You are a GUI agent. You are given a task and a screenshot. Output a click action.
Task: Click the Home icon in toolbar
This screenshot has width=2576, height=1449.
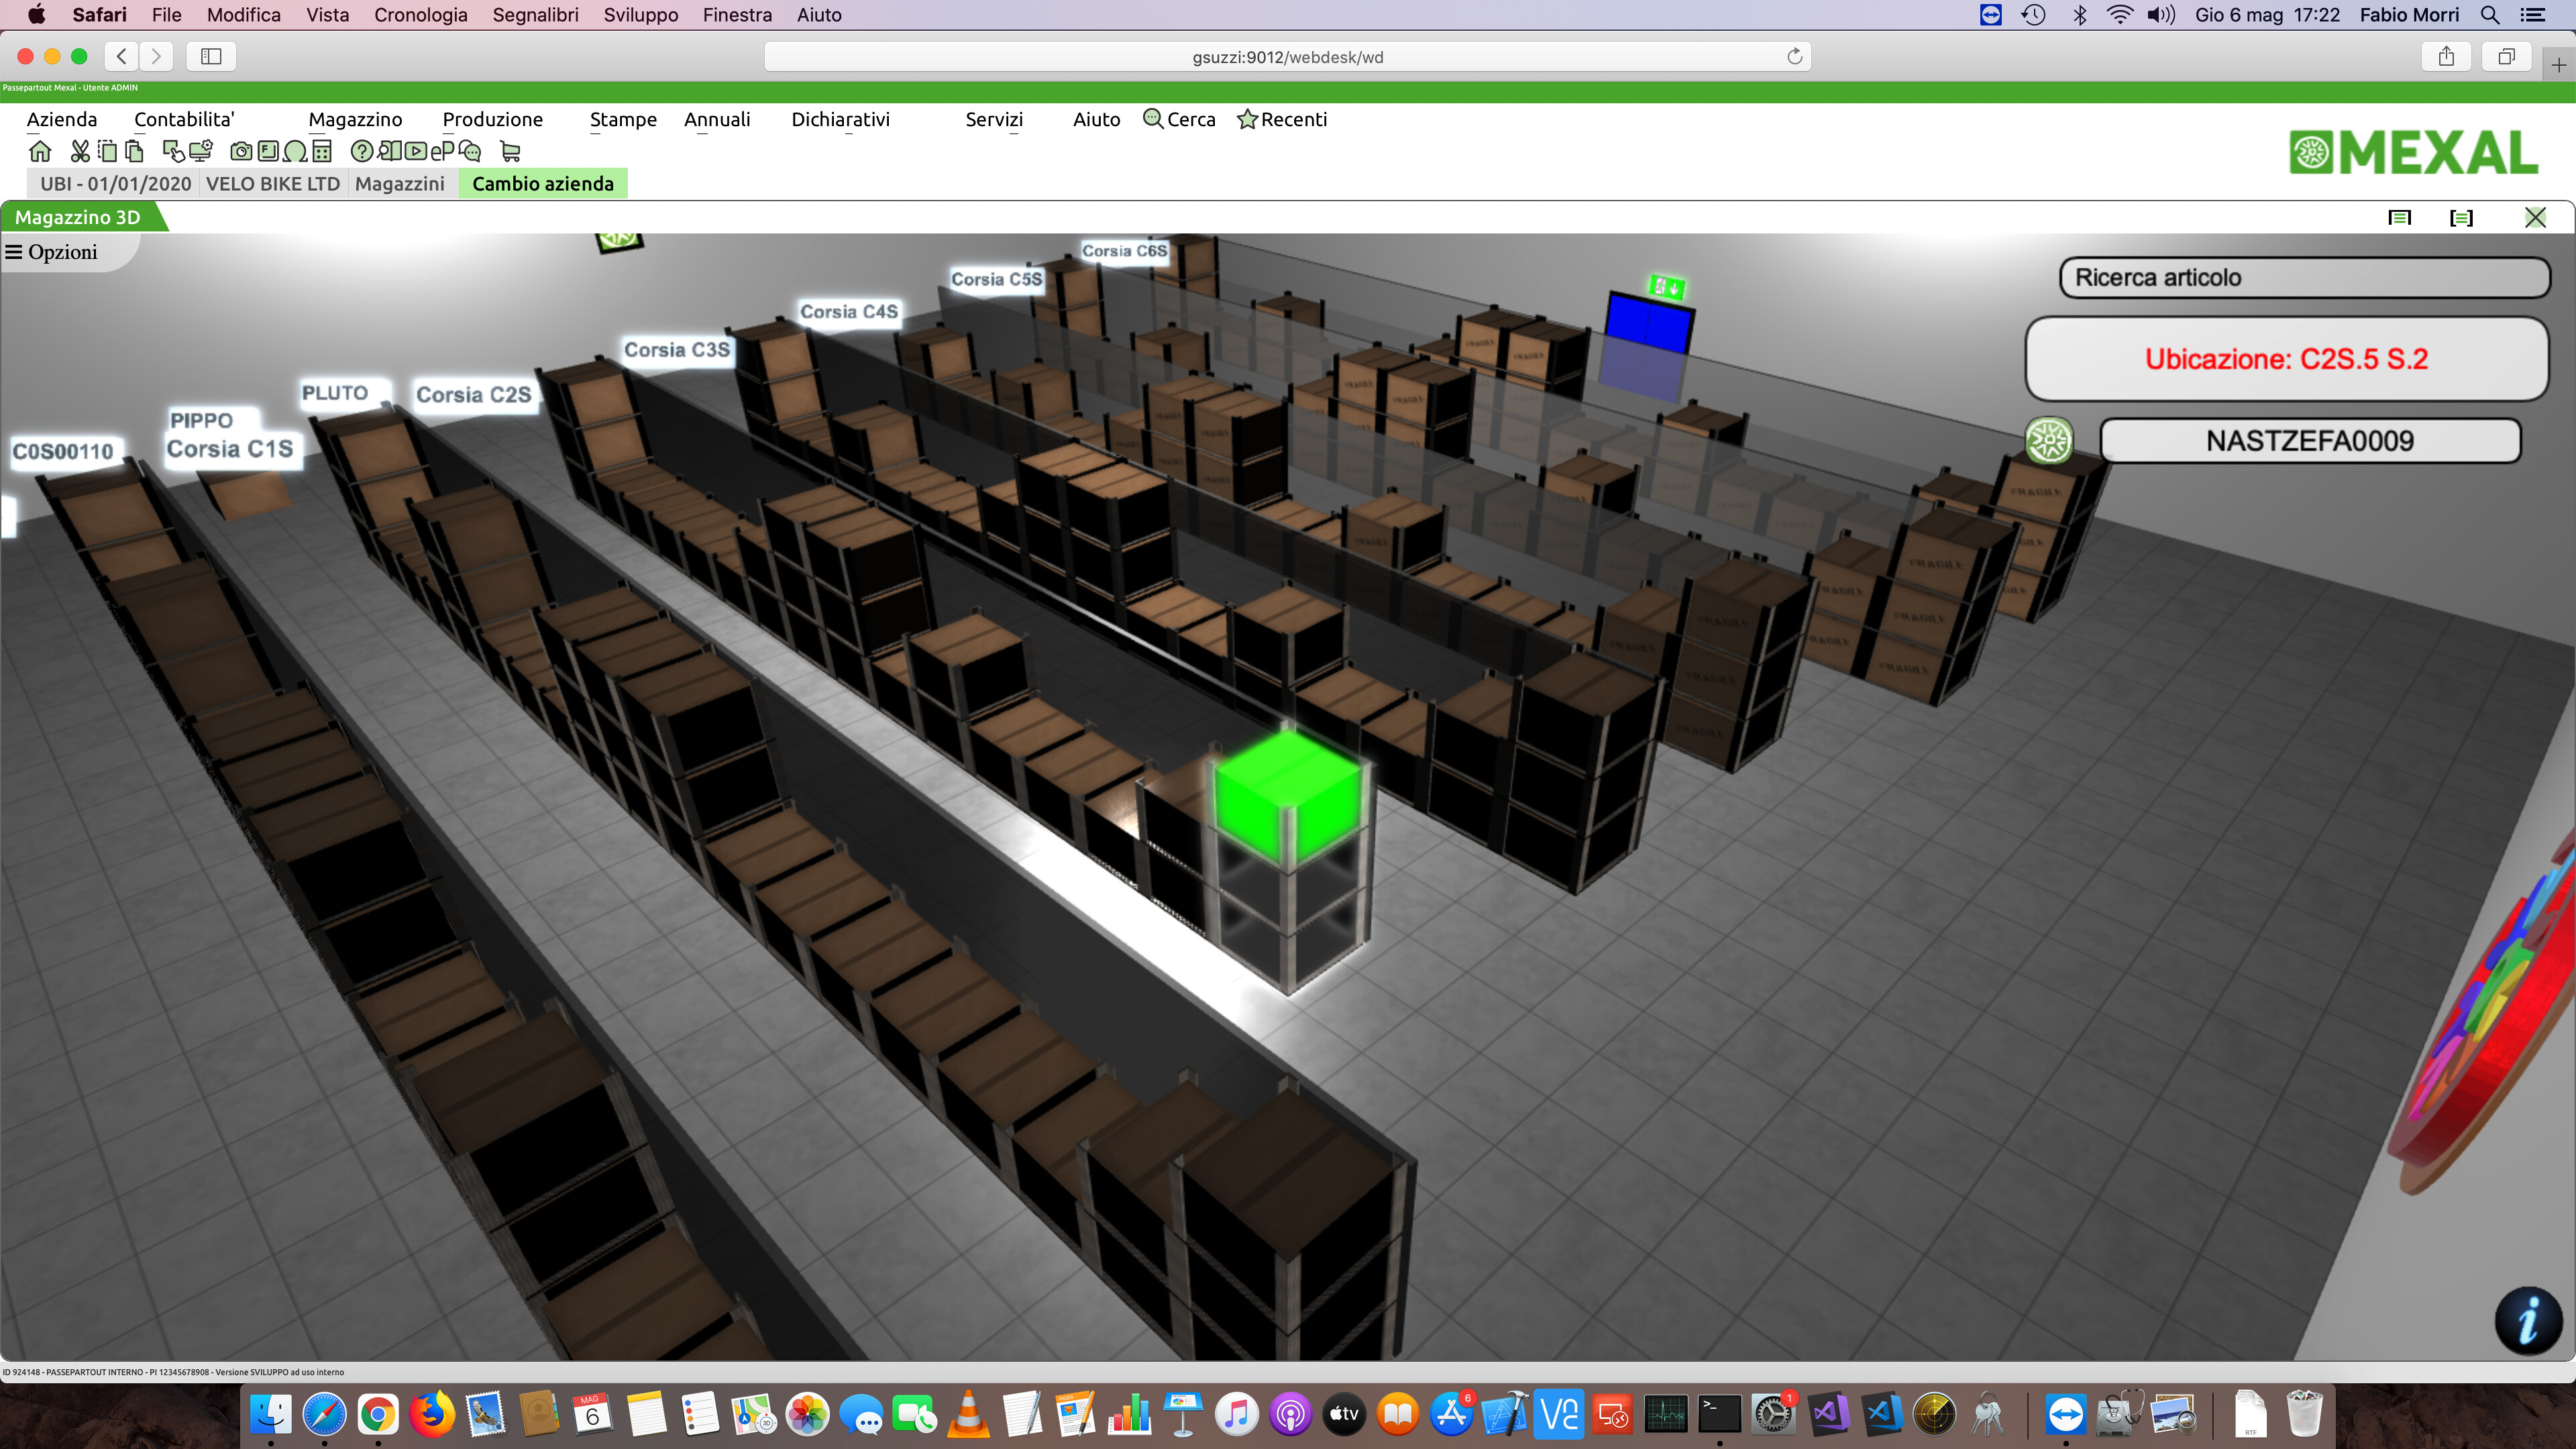40,152
